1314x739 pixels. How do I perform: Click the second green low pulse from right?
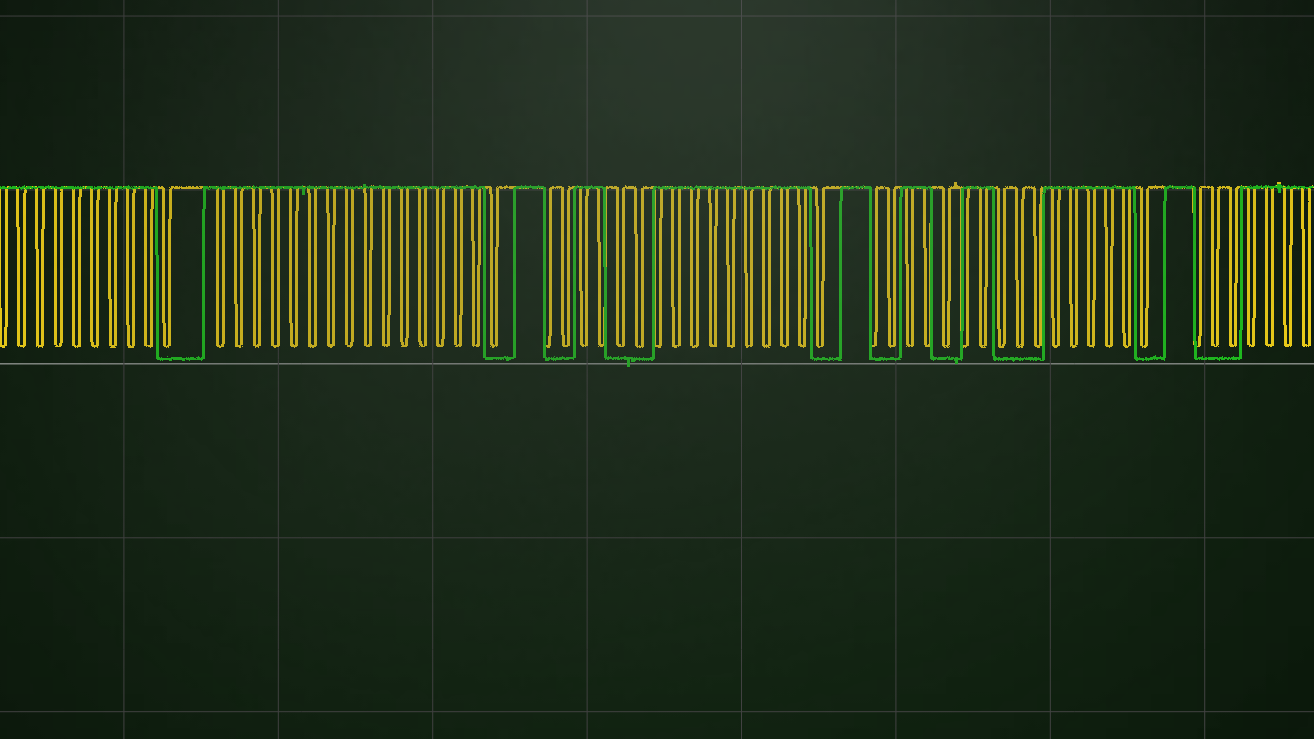(x=1149, y=357)
